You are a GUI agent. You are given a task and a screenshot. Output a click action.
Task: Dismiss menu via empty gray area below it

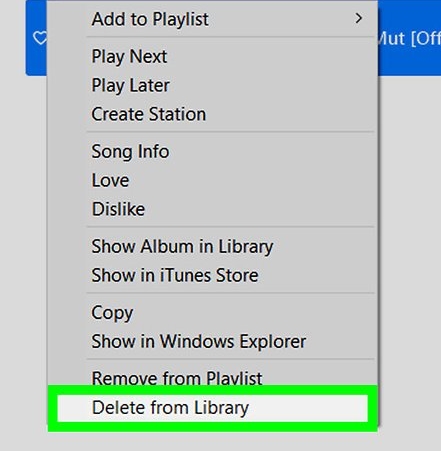click(x=212, y=442)
